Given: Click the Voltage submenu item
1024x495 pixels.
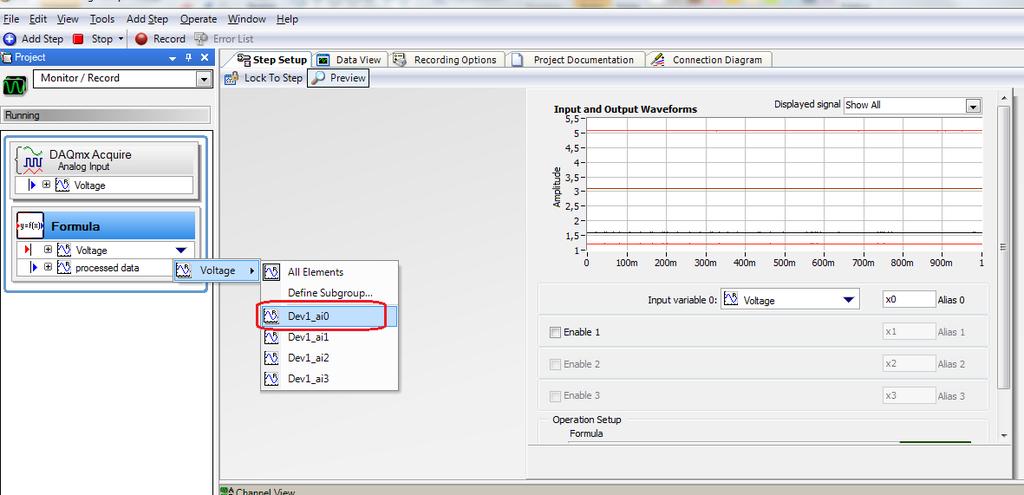Looking at the screenshot, I should click(x=216, y=270).
